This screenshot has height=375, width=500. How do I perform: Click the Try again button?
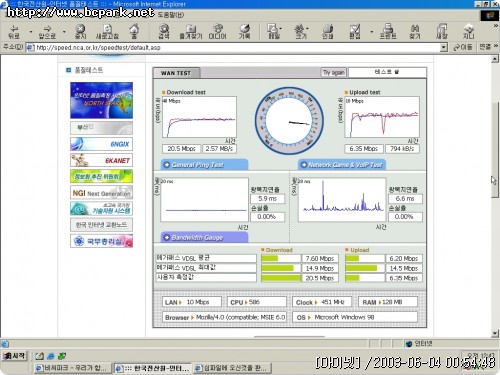[x=334, y=72]
